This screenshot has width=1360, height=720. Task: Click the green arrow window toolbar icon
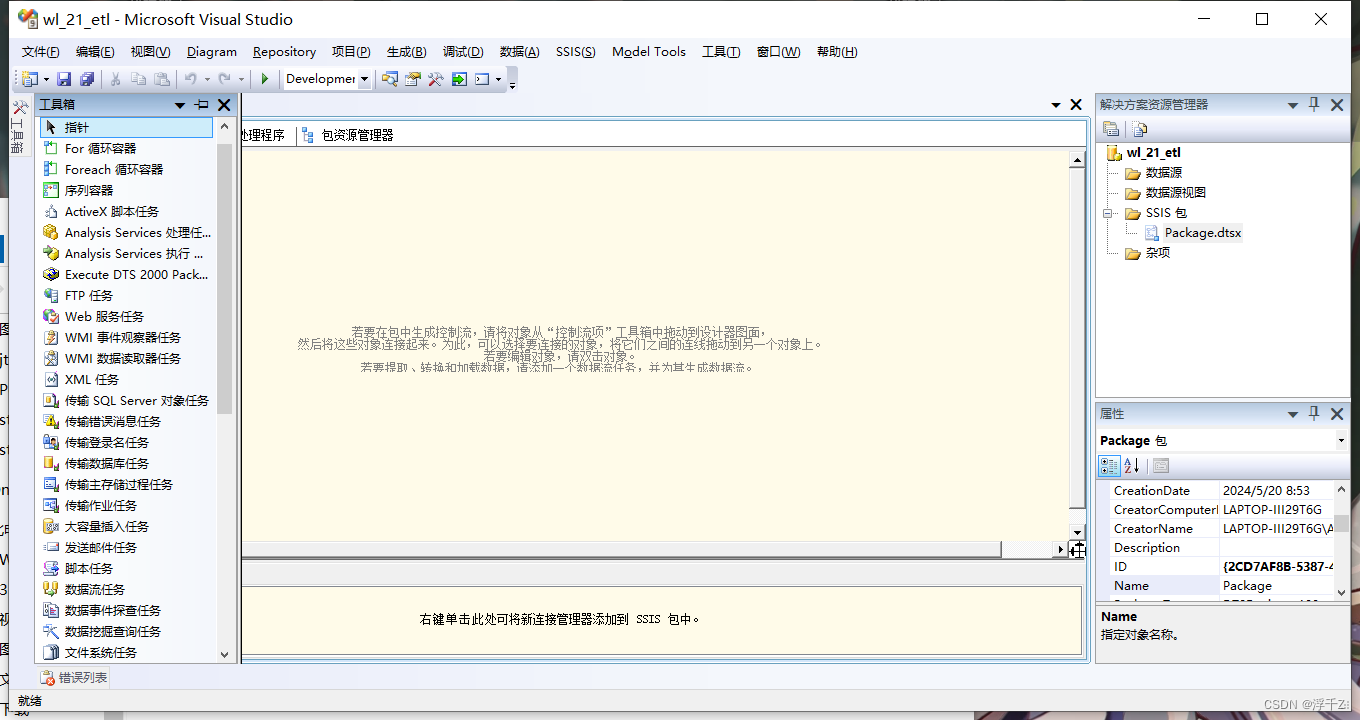(459, 79)
